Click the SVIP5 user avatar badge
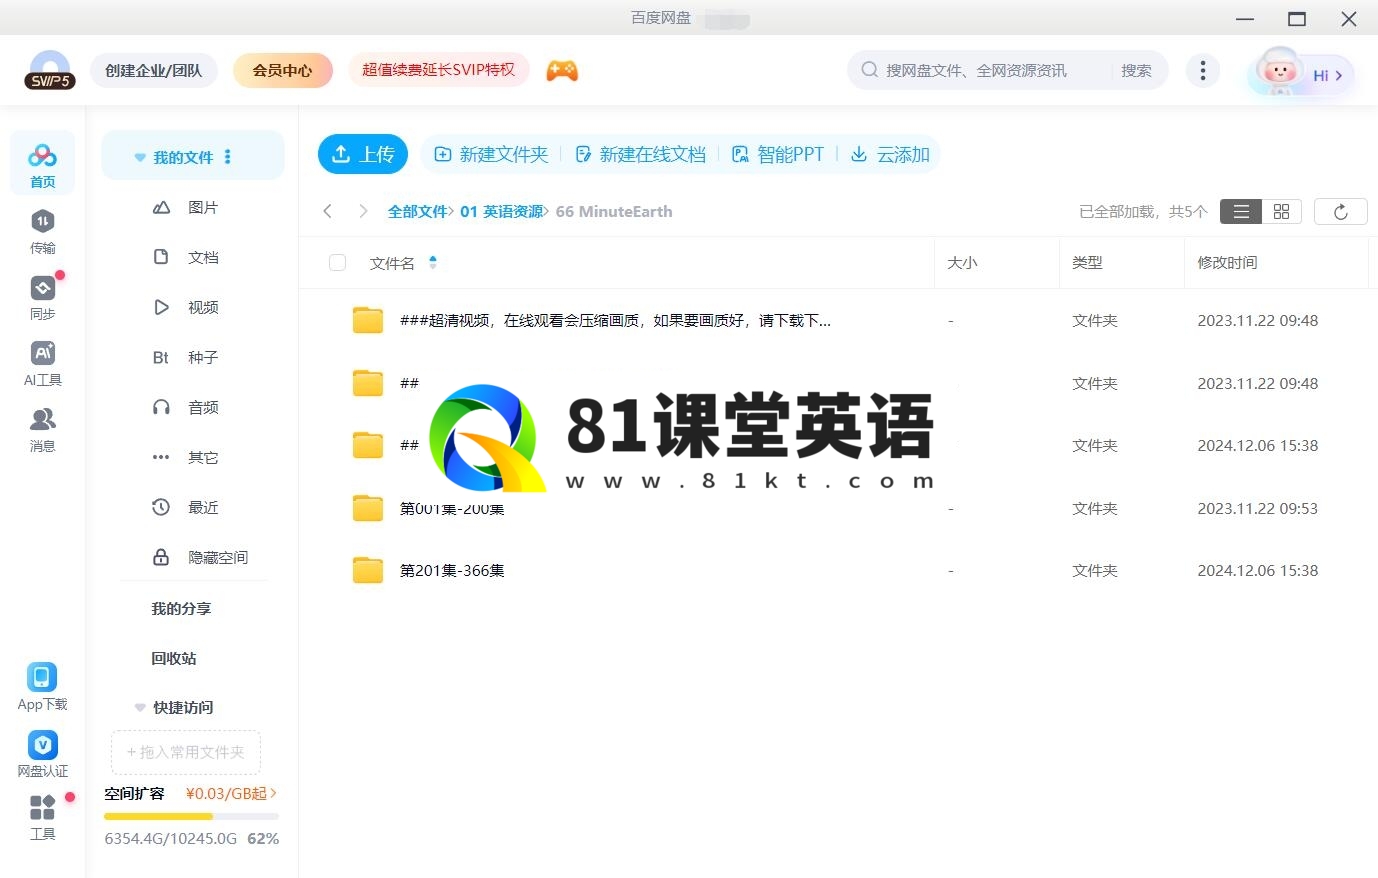1378x878 pixels. pyautogui.click(x=50, y=70)
